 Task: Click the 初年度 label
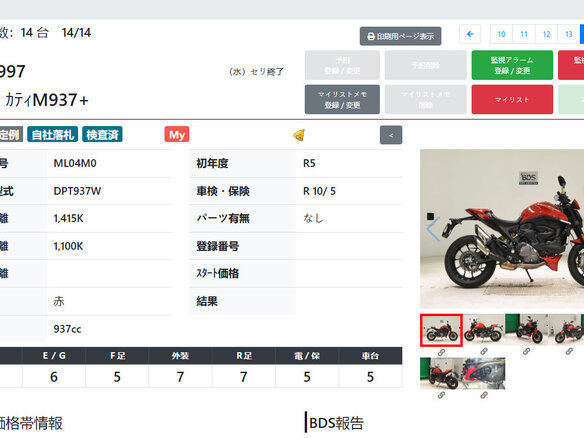212,163
